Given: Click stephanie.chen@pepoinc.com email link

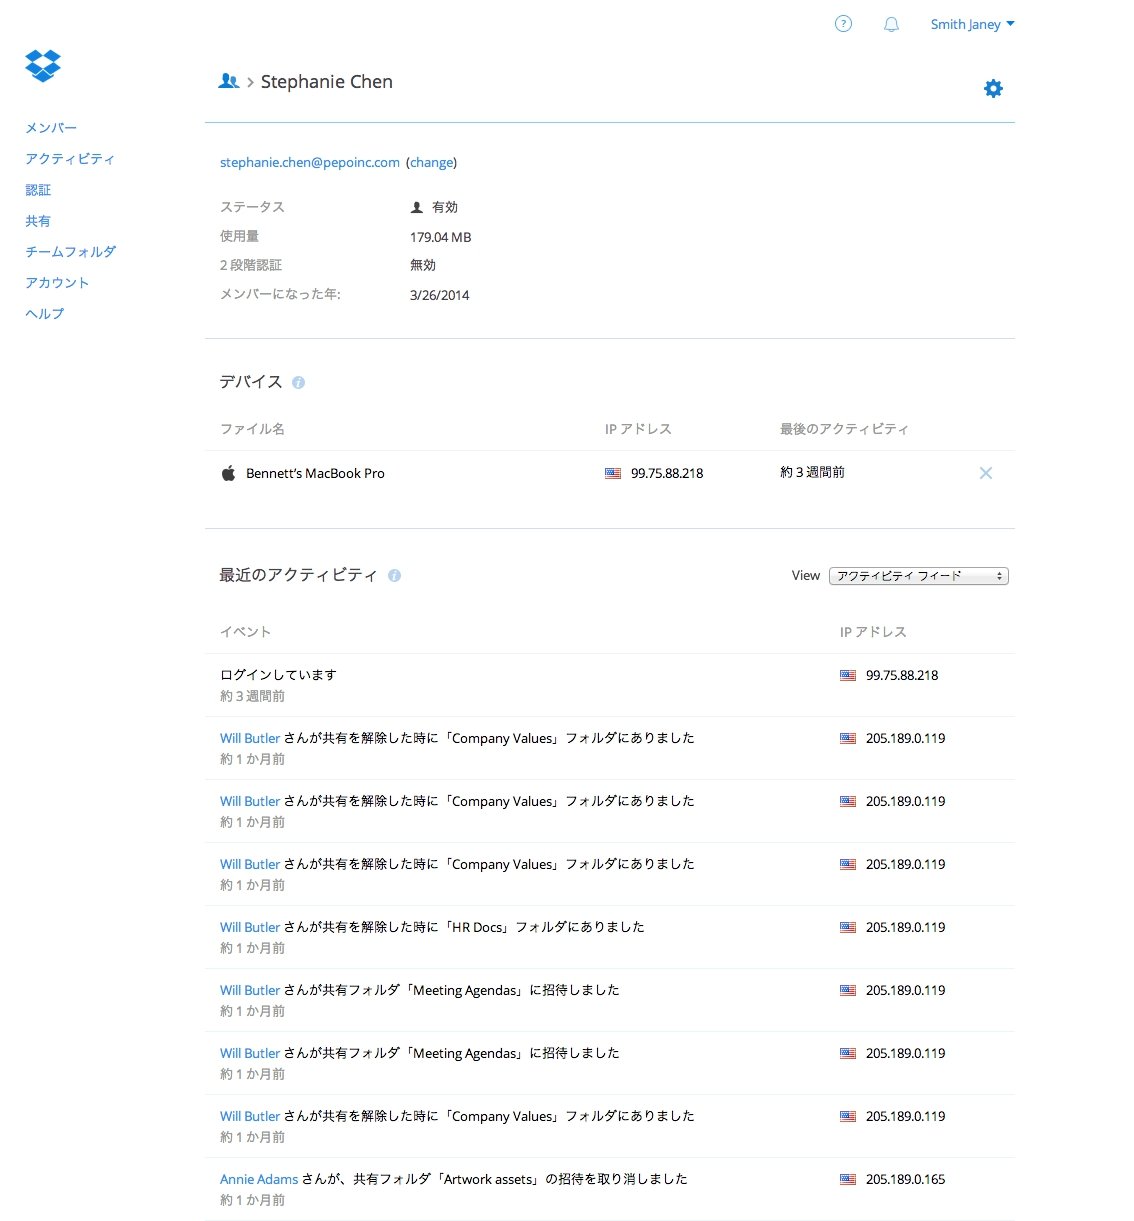Looking at the screenshot, I should 310,162.
